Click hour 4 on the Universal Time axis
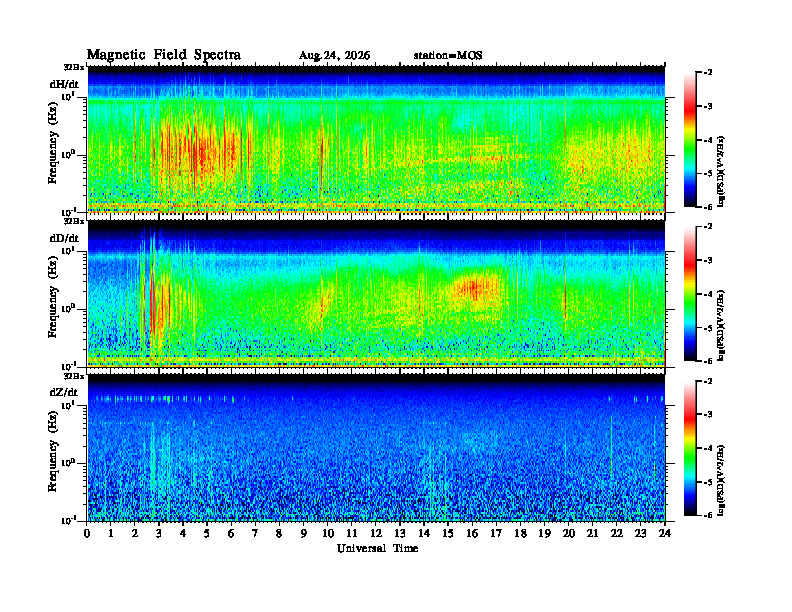The width and height of the screenshot is (792, 612). (183, 534)
